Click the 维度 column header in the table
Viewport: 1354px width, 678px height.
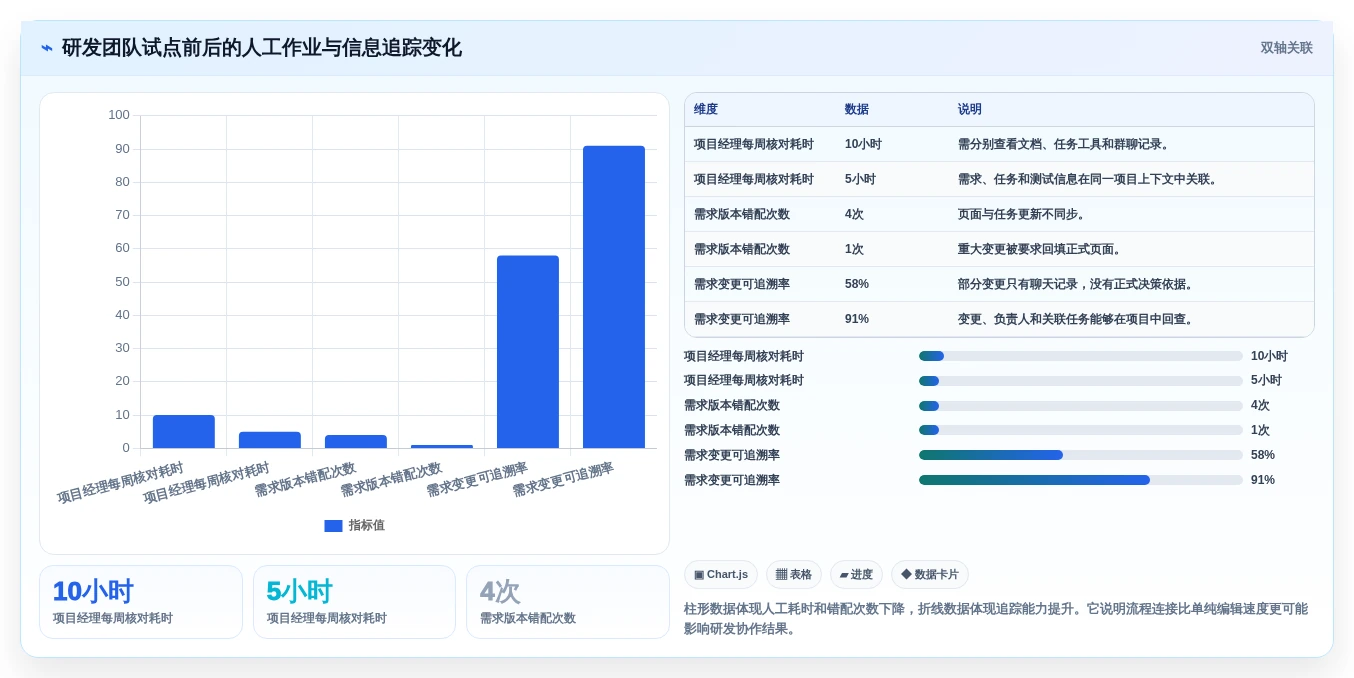[x=706, y=110]
